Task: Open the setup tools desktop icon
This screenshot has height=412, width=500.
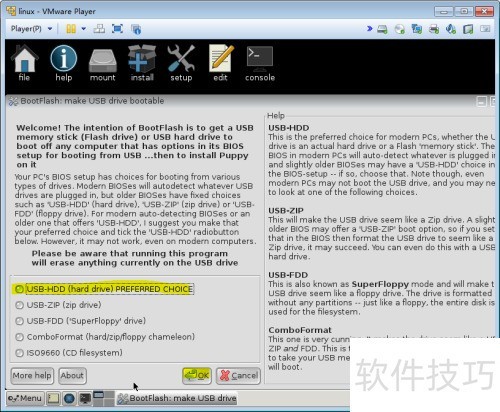Action: tap(181, 63)
